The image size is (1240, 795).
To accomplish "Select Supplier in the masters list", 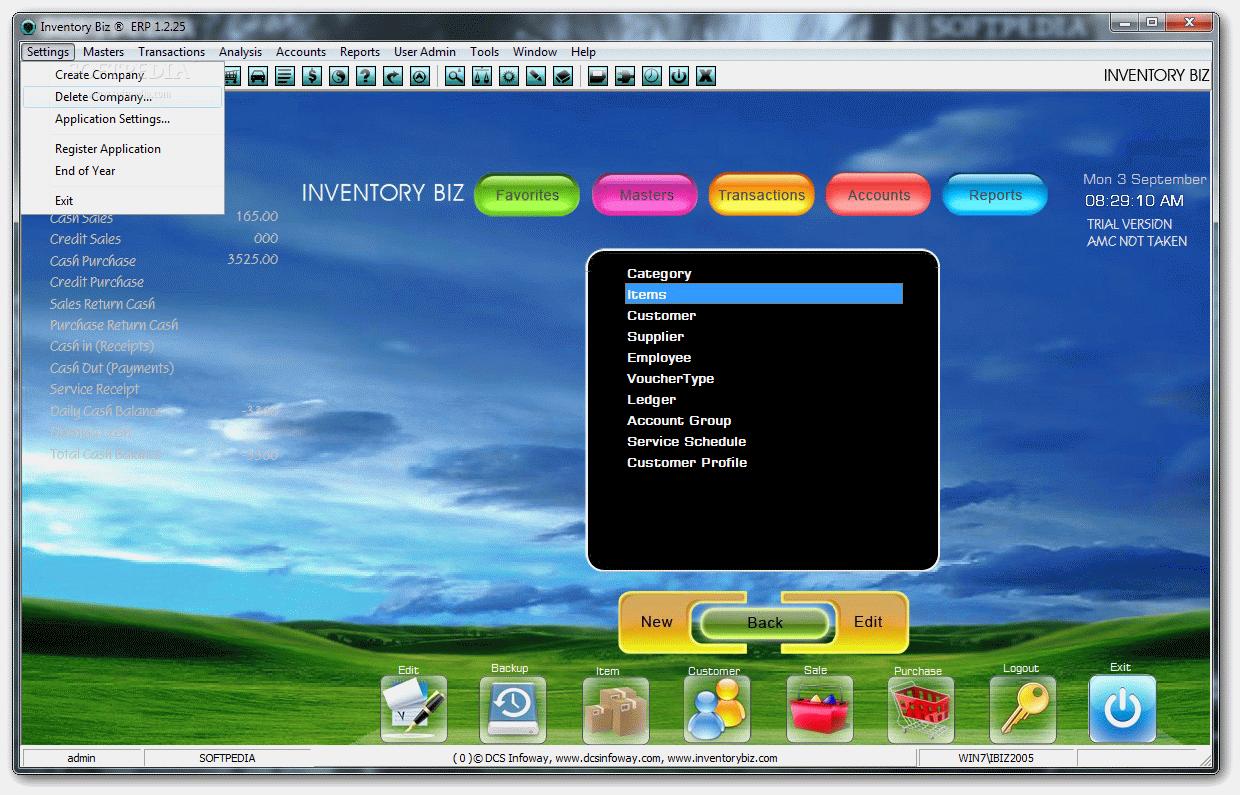I will (764, 337).
